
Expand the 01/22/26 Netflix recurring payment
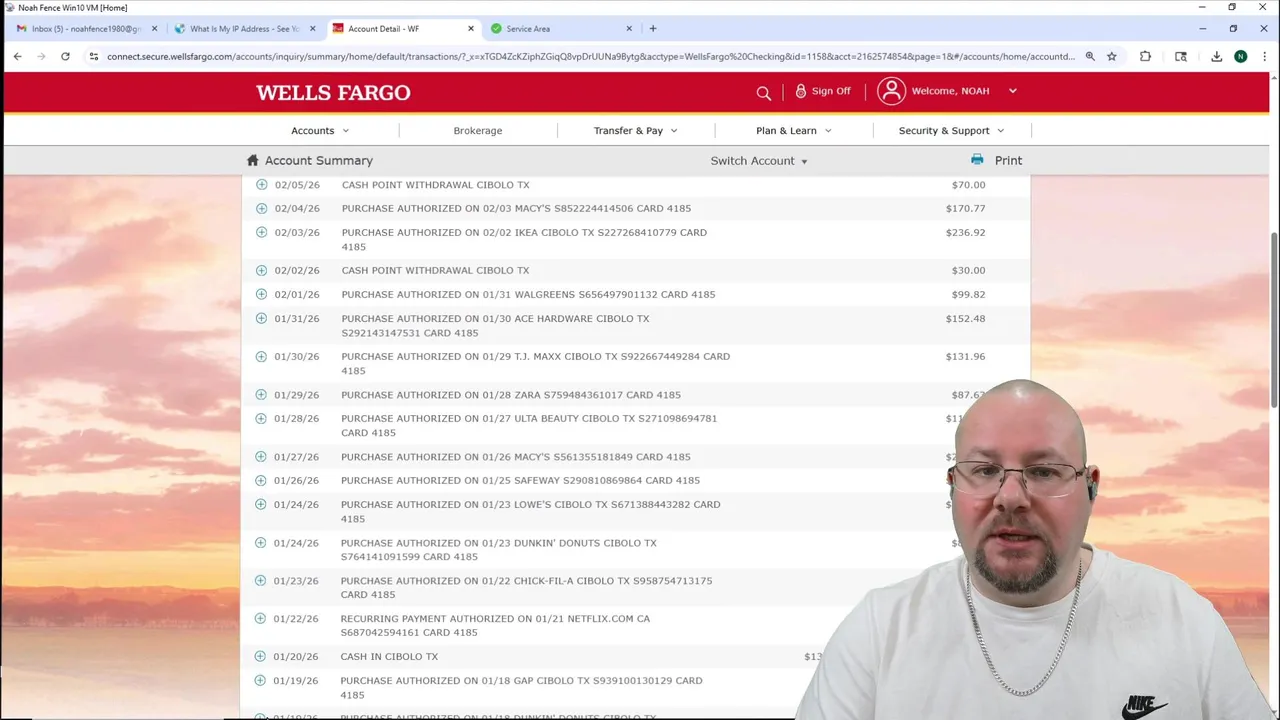pos(260,619)
